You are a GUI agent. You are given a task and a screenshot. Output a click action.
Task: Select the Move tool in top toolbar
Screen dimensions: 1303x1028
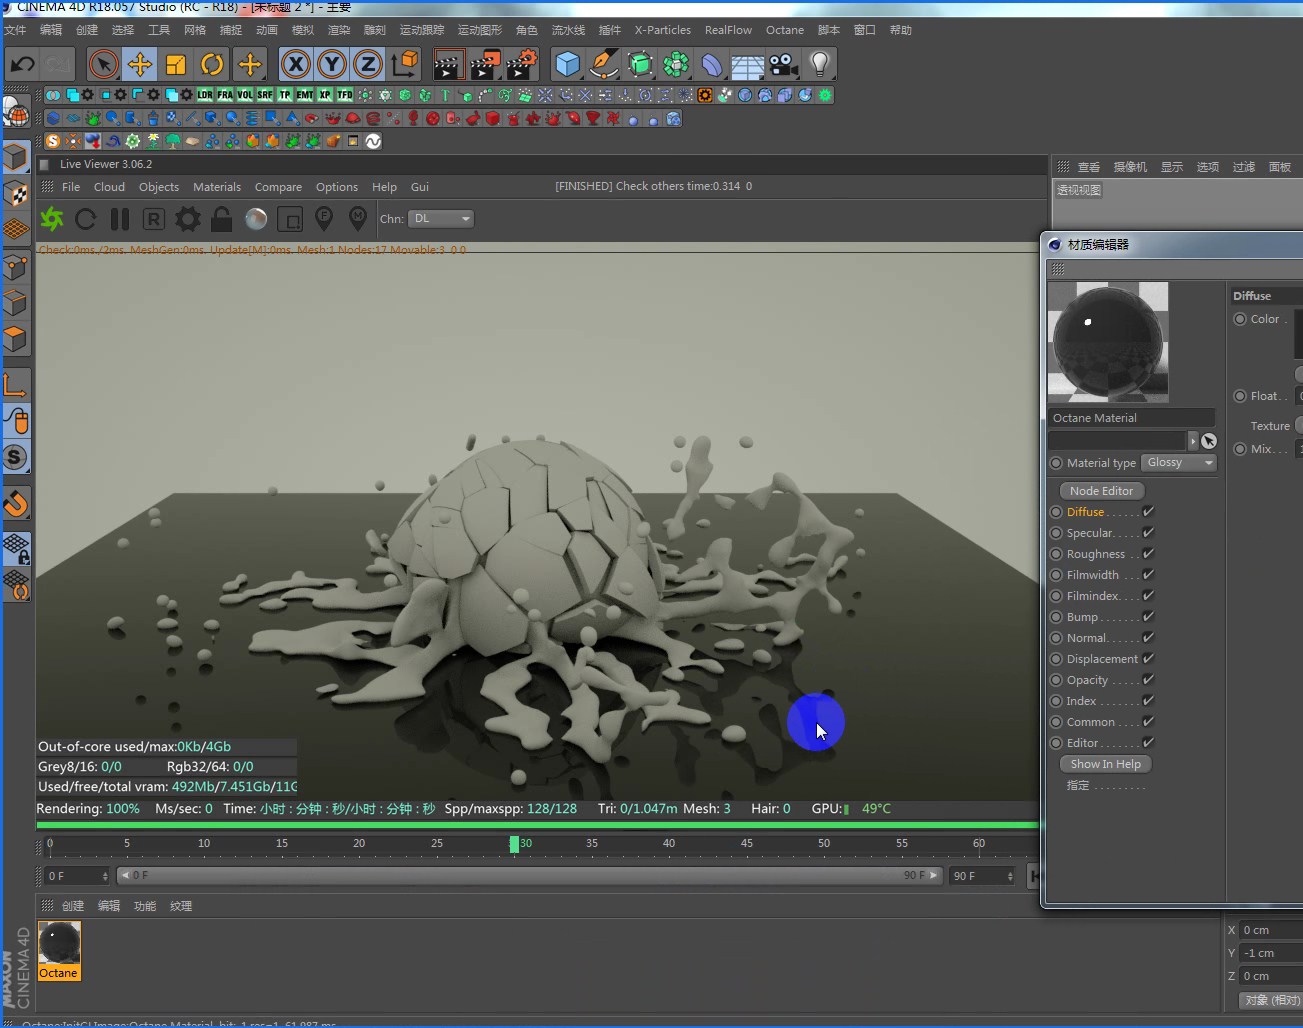click(140, 65)
